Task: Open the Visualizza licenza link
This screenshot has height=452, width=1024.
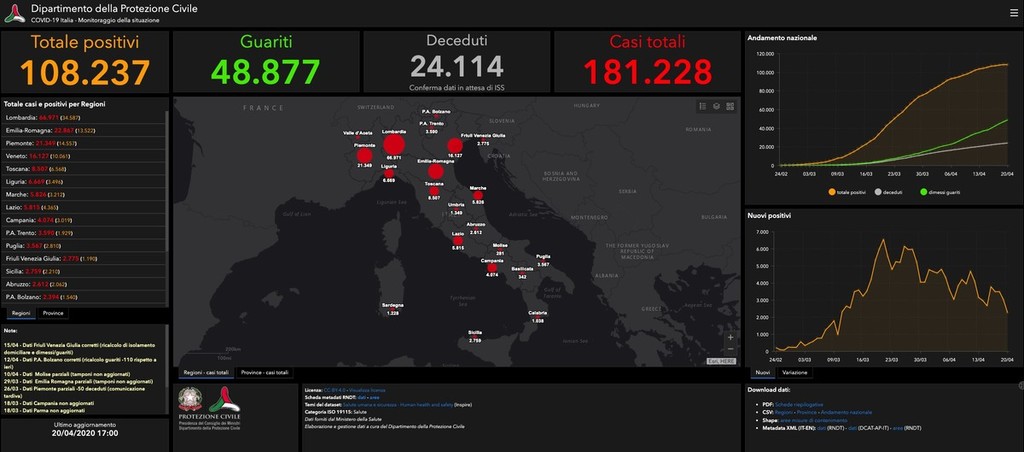Action: 367,390
